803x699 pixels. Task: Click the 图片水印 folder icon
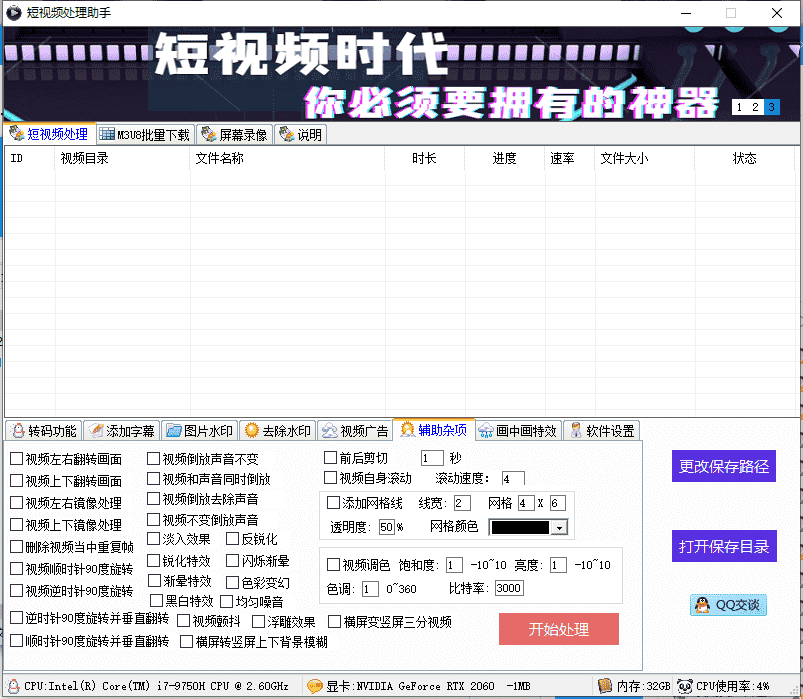pyautogui.click(x=174, y=431)
